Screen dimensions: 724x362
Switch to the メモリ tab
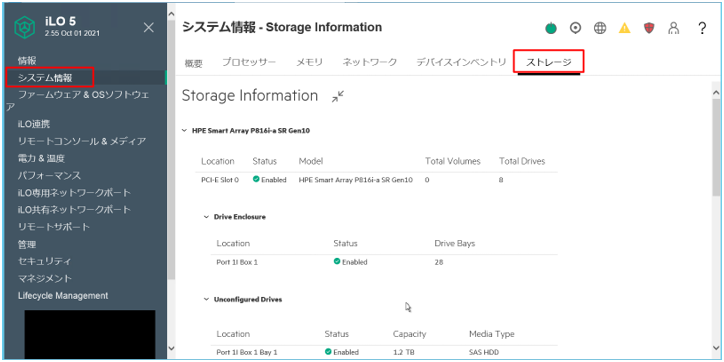click(309, 62)
